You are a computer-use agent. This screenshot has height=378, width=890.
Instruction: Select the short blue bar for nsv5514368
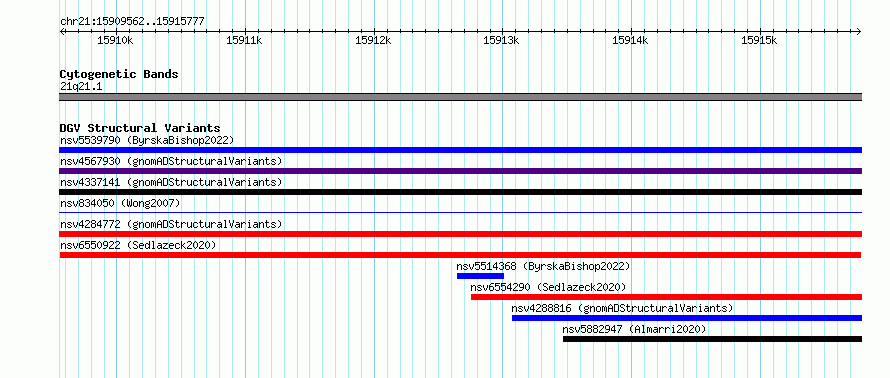click(480, 276)
